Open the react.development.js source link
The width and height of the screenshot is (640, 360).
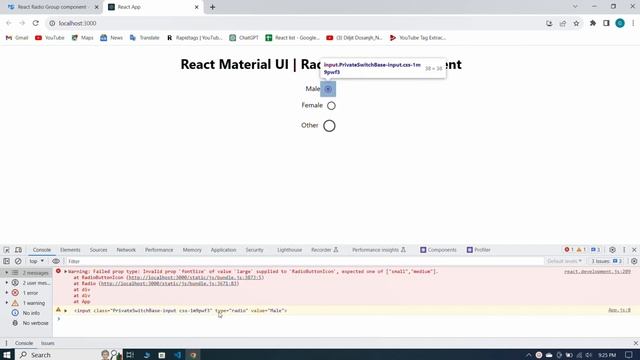click(597, 271)
